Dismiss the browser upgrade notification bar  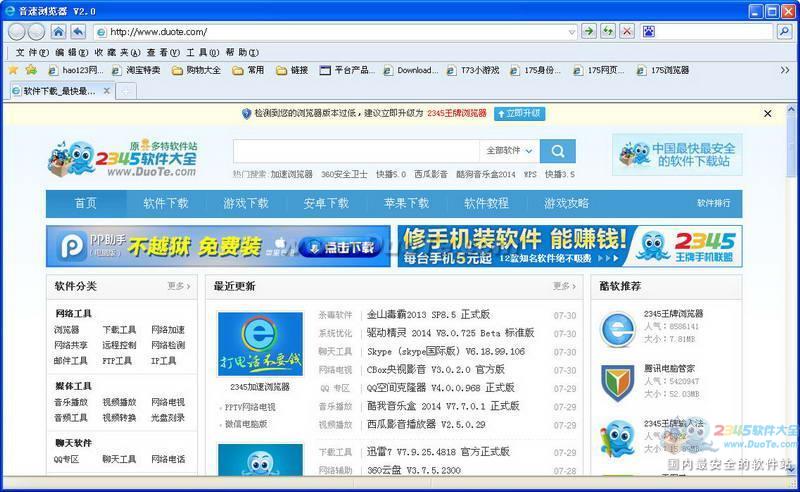(x=768, y=113)
